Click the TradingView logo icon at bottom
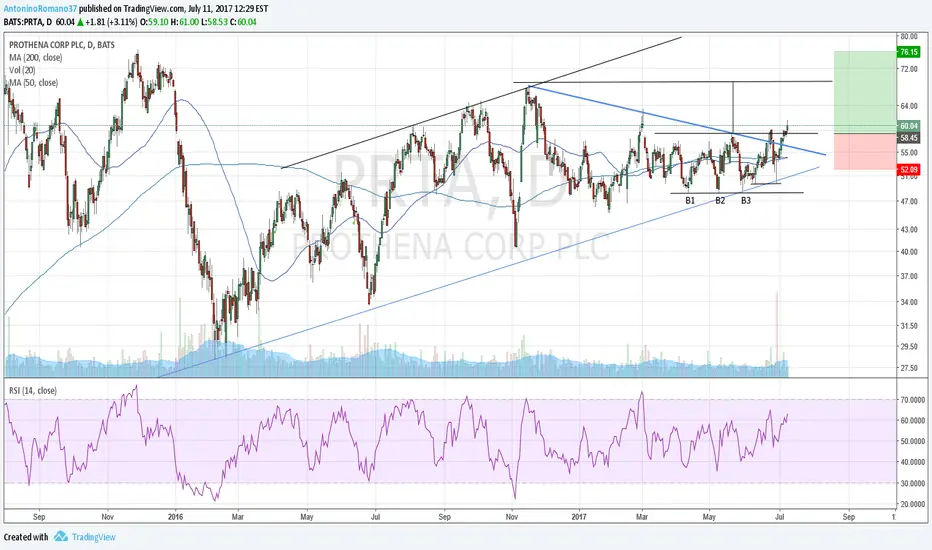The image size is (932, 550). pyautogui.click(x=61, y=537)
